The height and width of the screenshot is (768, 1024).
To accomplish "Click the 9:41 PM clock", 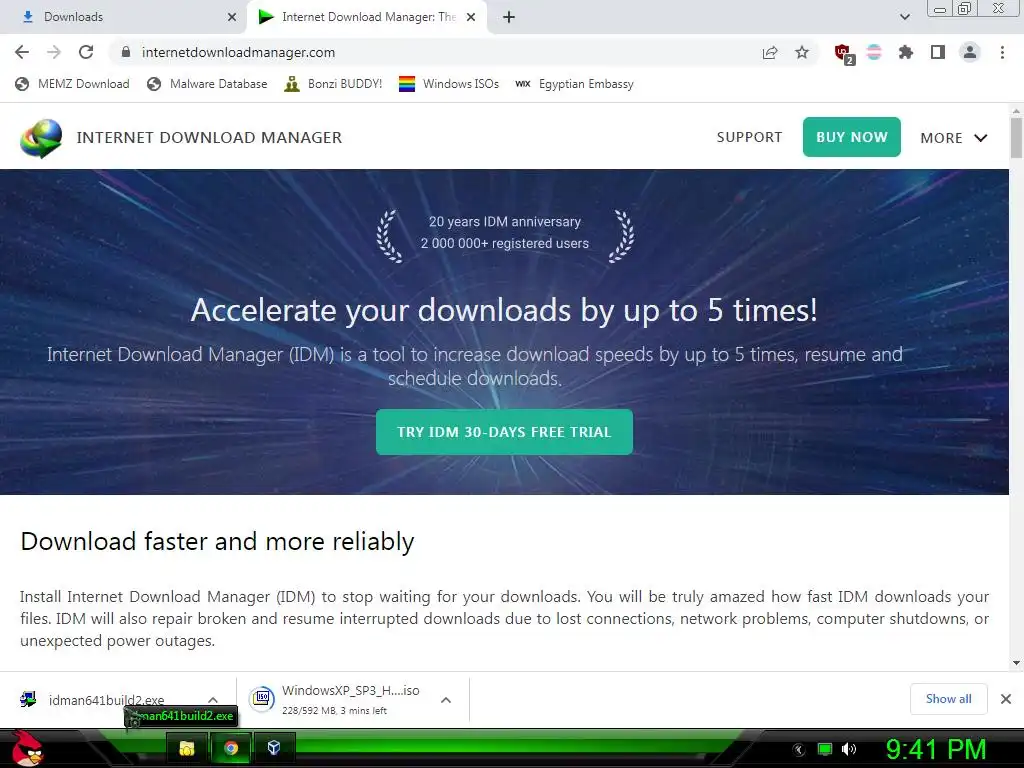I will (x=936, y=749).
